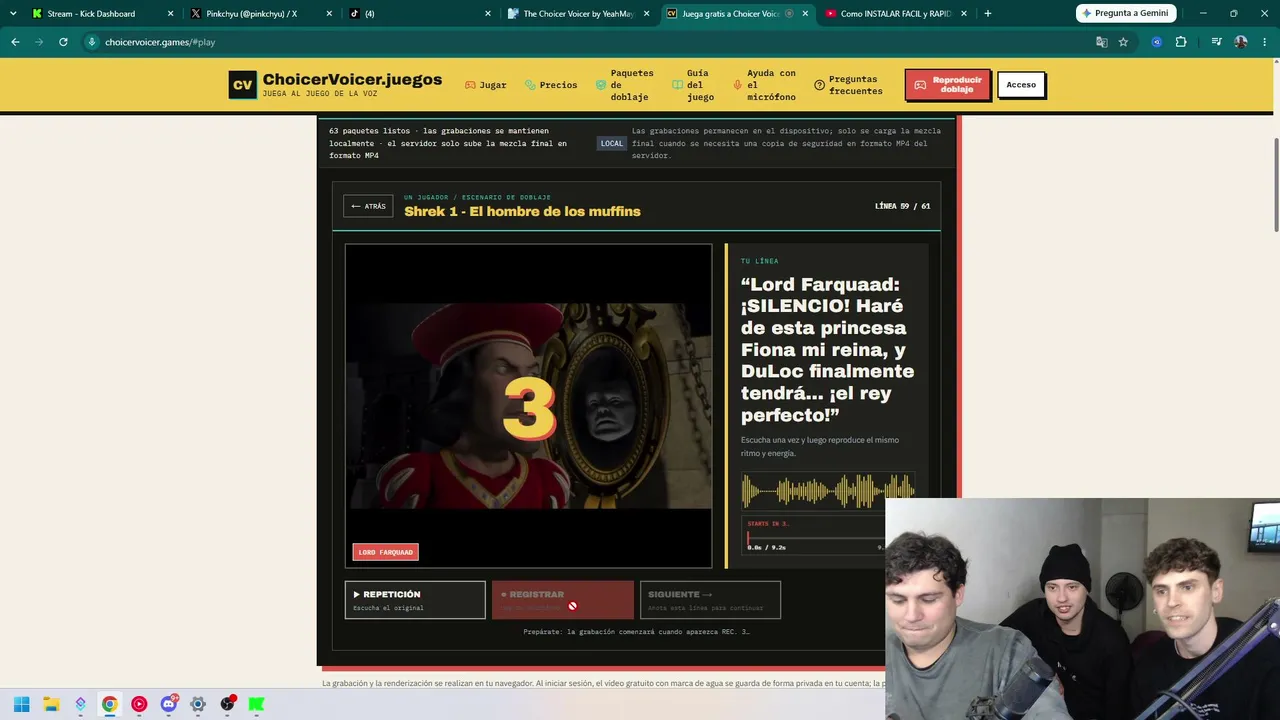Open the Windows Start menu

pyautogui.click(x=21, y=704)
